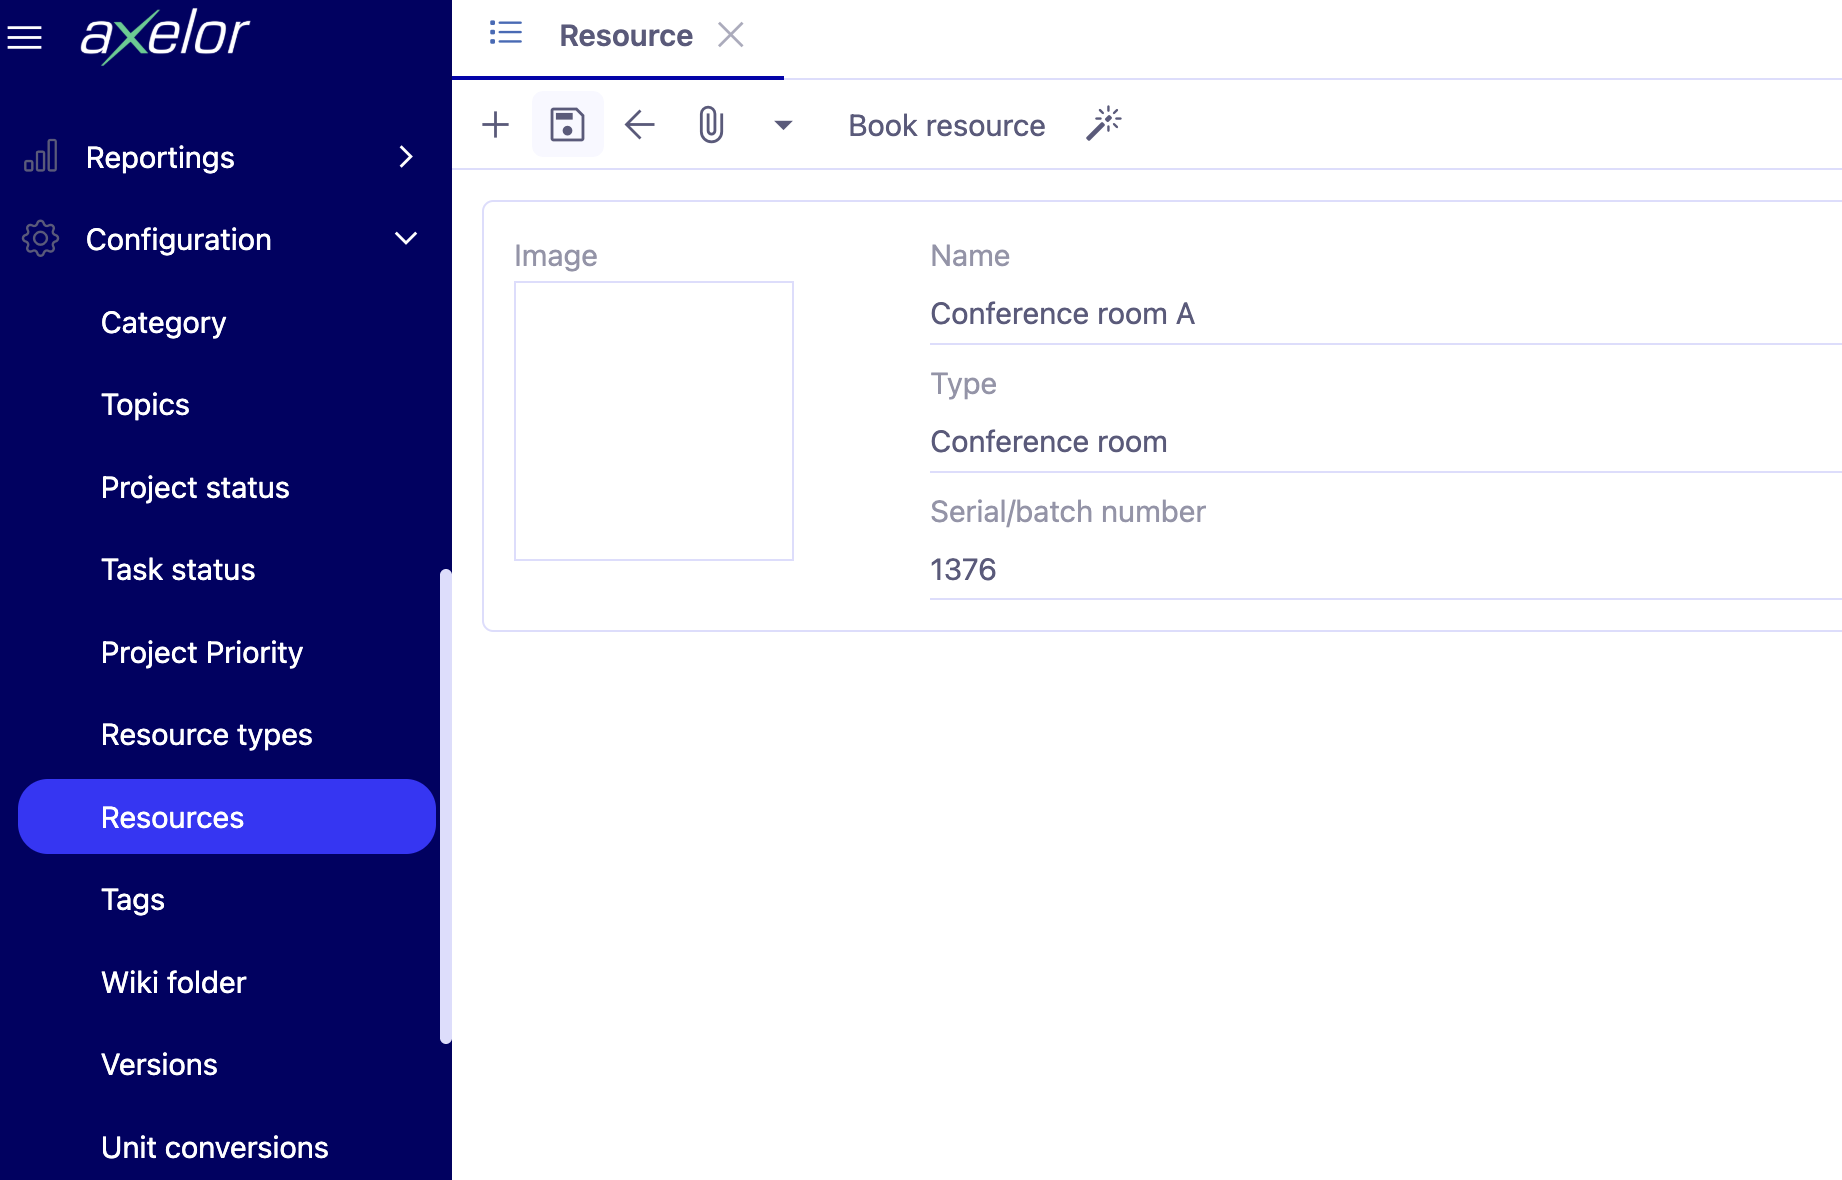Open the attachment dropdown arrow
The width and height of the screenshot is (1842, 1180).
point(783,124)
